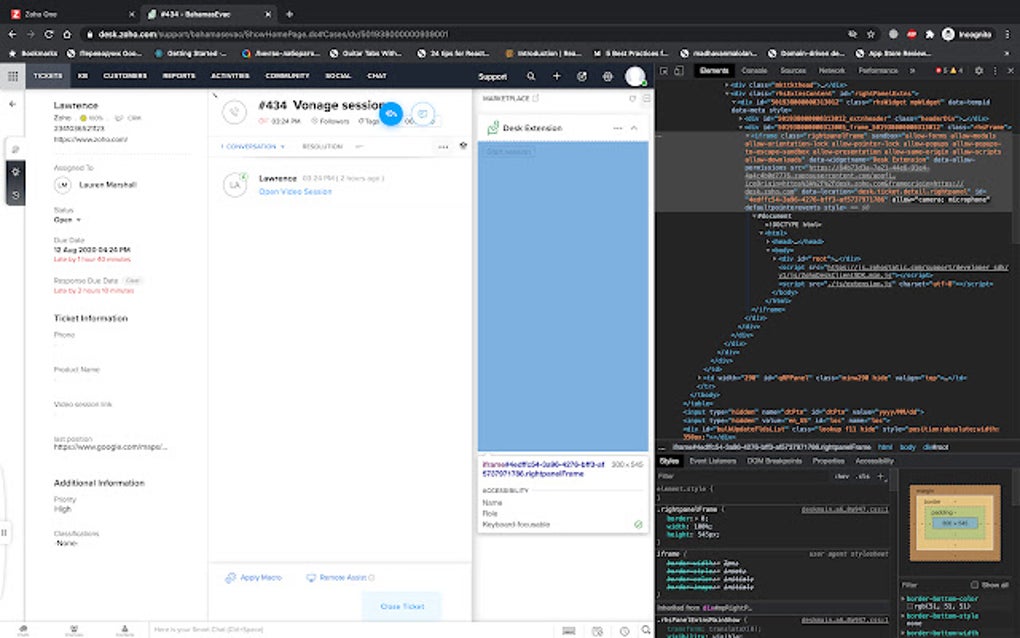Screen dimensions: 1020x638
Task: Open Desk Extension three-dot options
Action: click(617, 128)
